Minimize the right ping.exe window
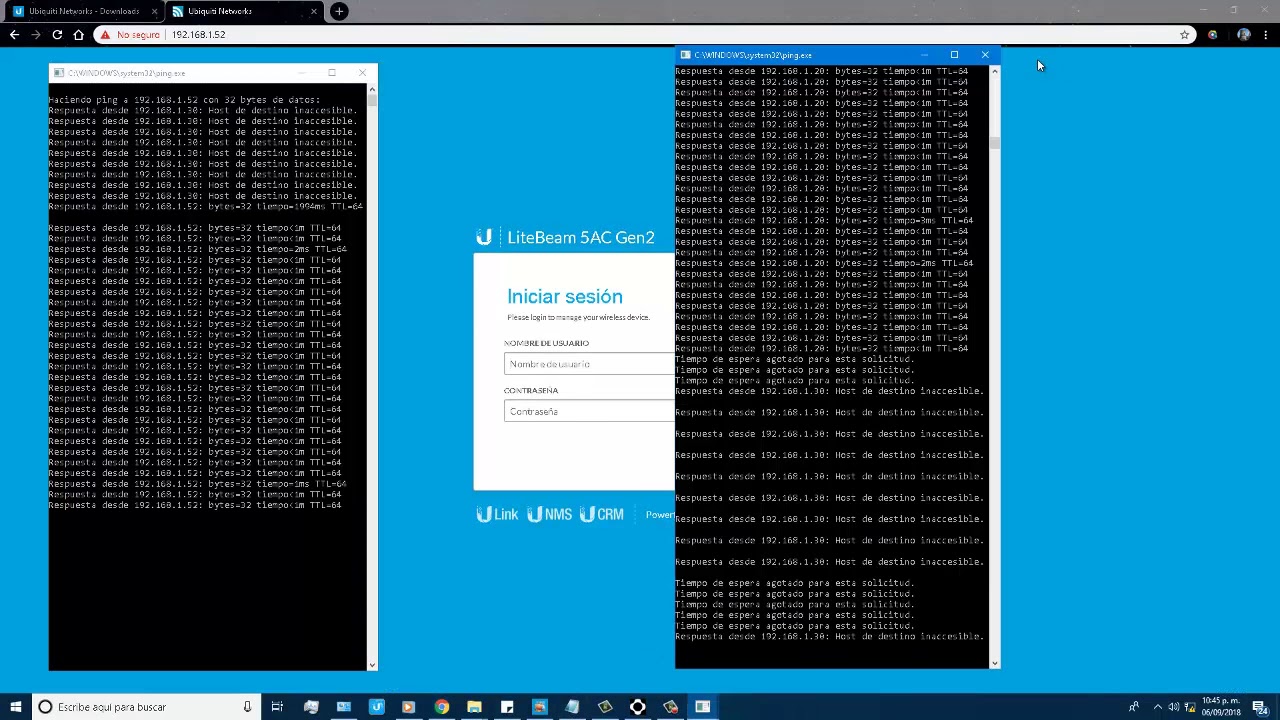The width and height of the screenshot is (1280, 720). 924,55
